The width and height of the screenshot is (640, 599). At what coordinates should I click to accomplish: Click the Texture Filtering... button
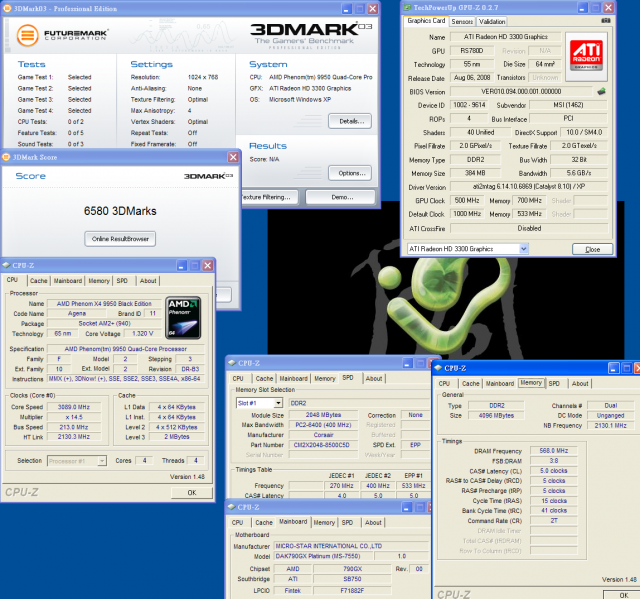tap(269, 197)
